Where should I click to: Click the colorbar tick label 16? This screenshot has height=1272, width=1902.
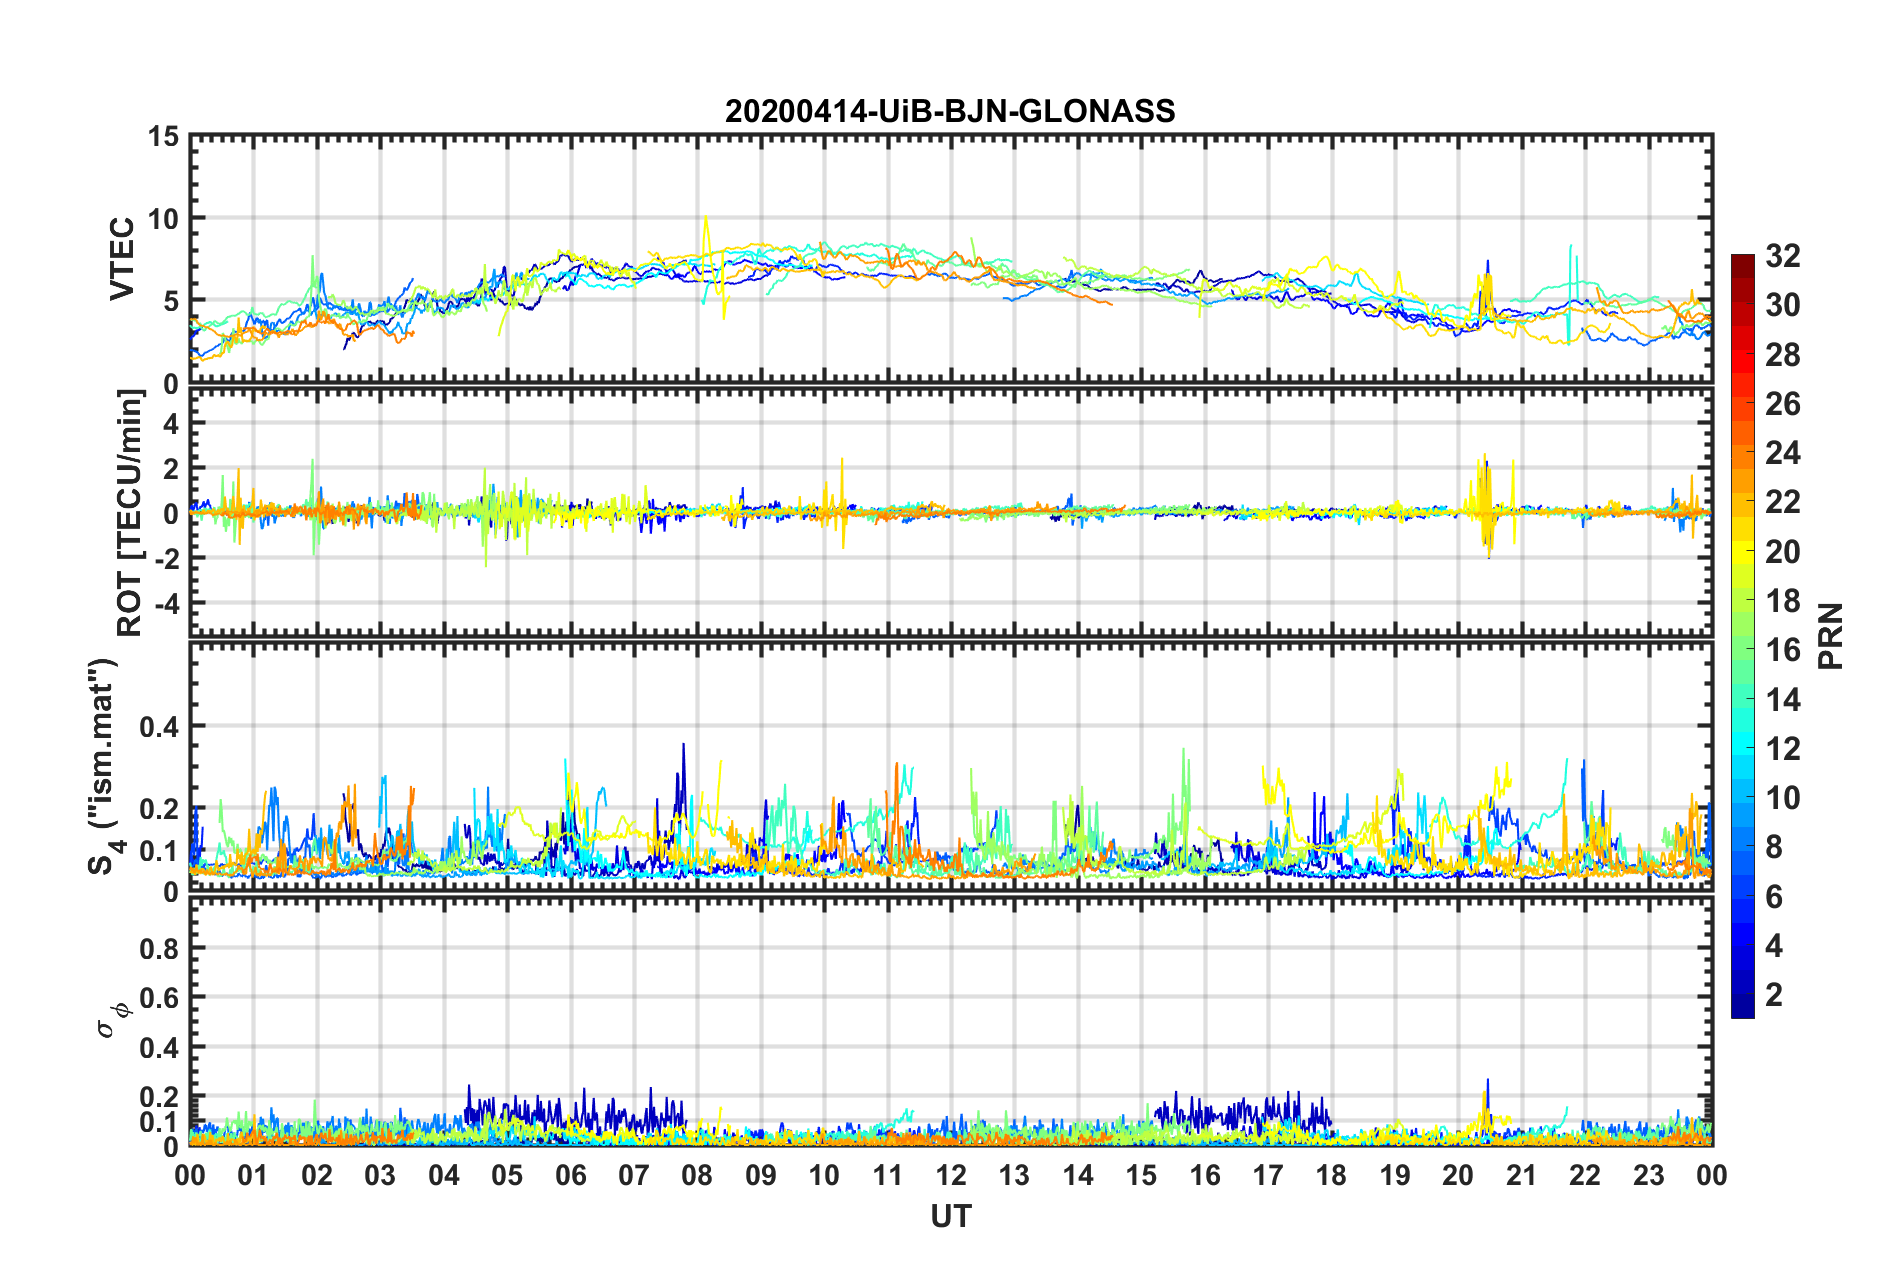[1782, 650]
